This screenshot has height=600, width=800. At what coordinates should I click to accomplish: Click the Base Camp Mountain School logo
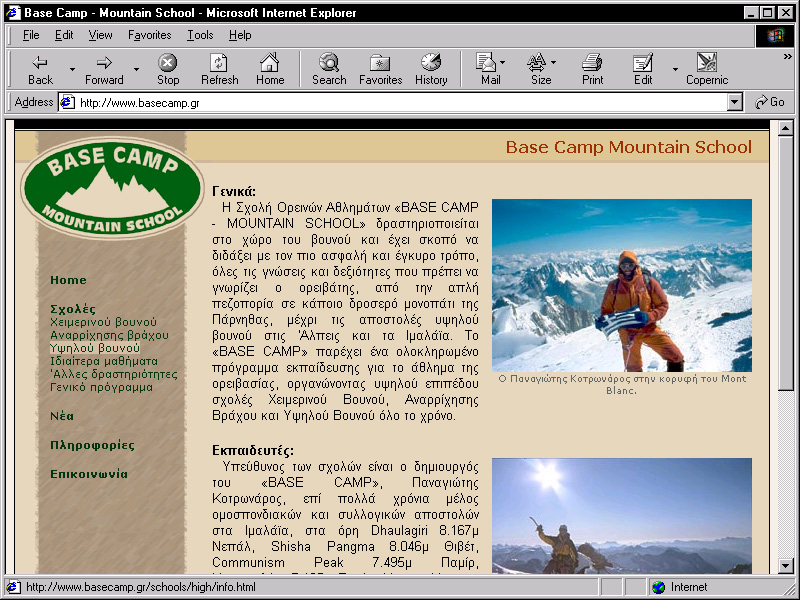click(x=112, y=187)
